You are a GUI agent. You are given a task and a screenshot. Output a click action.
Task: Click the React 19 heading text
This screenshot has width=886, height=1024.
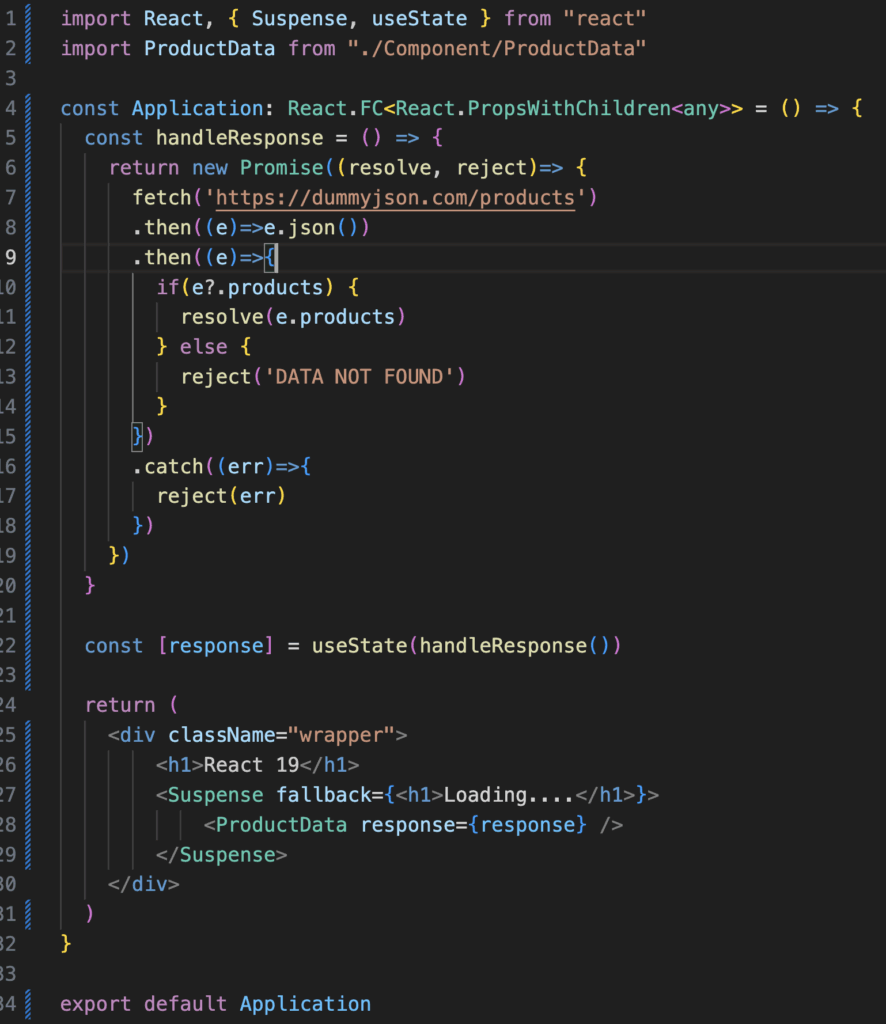251,765
